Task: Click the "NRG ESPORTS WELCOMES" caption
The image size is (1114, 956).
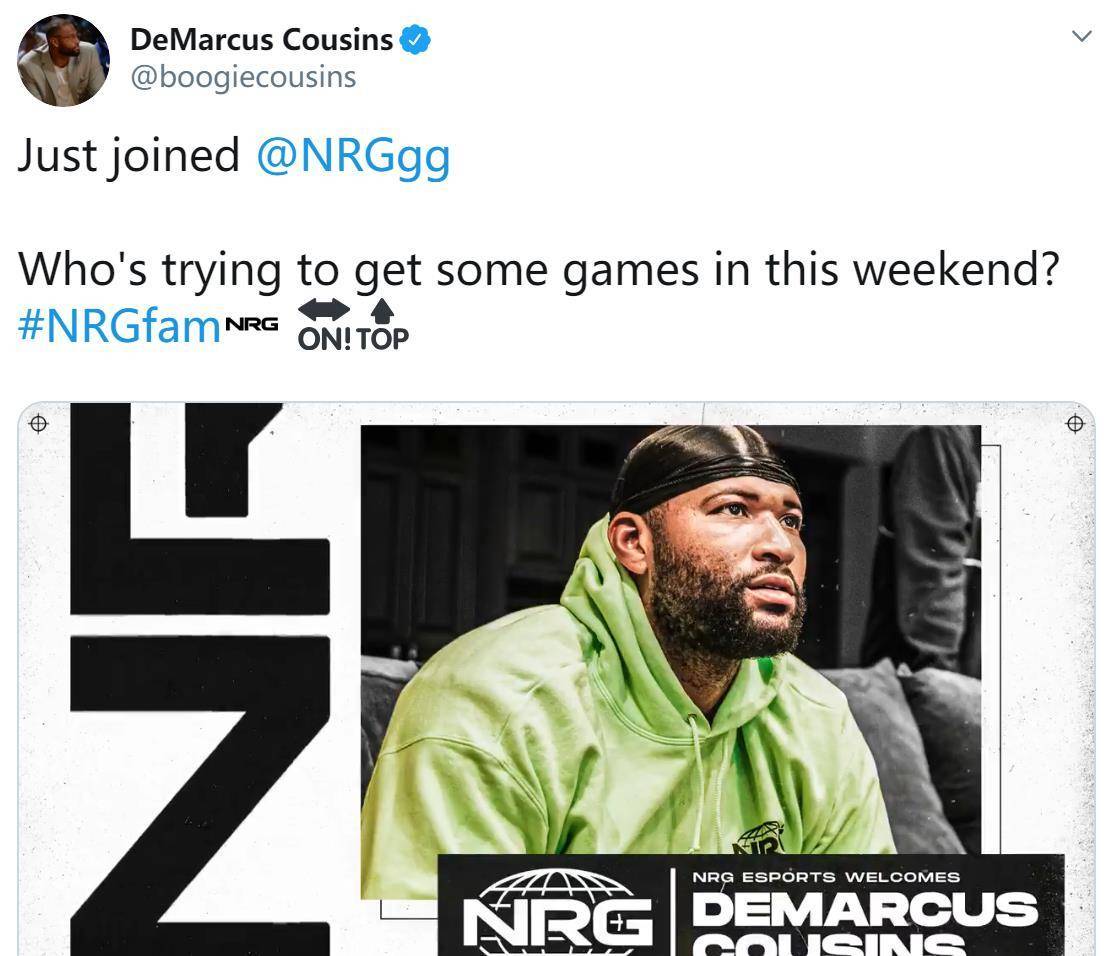Action: pos(826,877)
